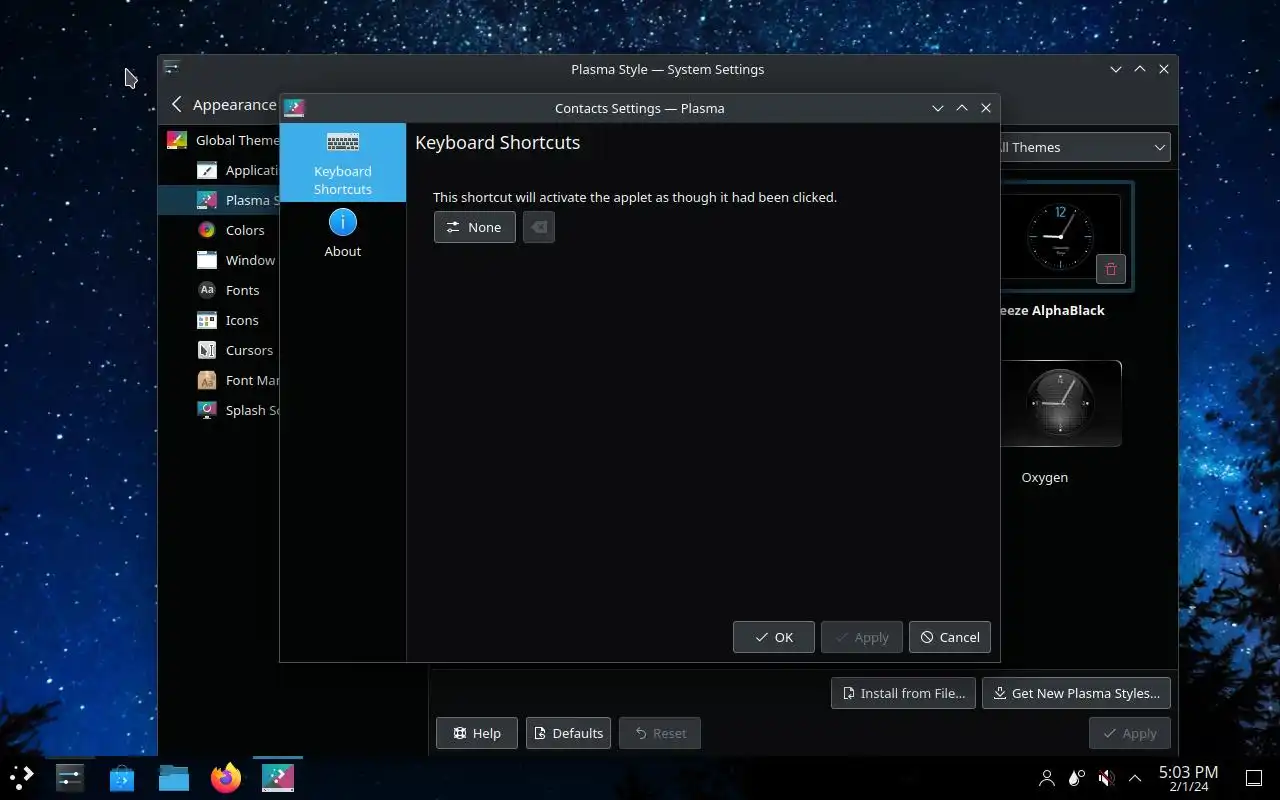The height and width of the screenshot is (800, 1280).
Task: Open Colors settings in sidebar
Action: 220,230
